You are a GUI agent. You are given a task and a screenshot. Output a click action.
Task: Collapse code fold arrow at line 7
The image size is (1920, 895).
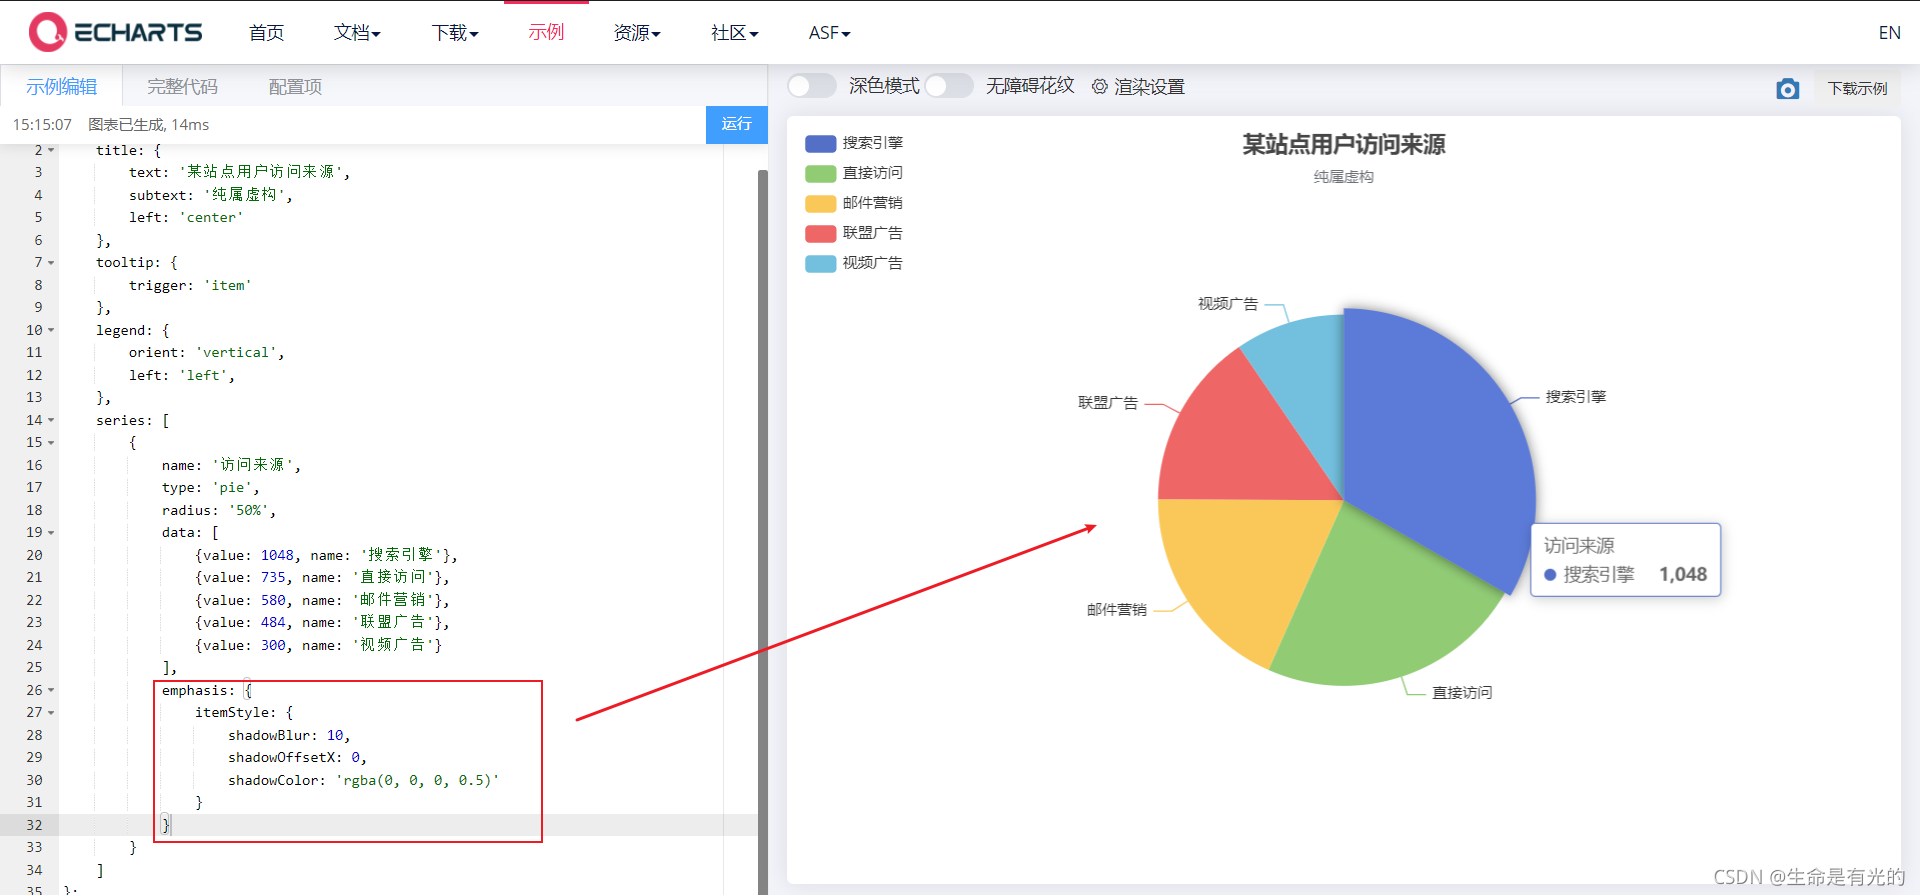51,263
